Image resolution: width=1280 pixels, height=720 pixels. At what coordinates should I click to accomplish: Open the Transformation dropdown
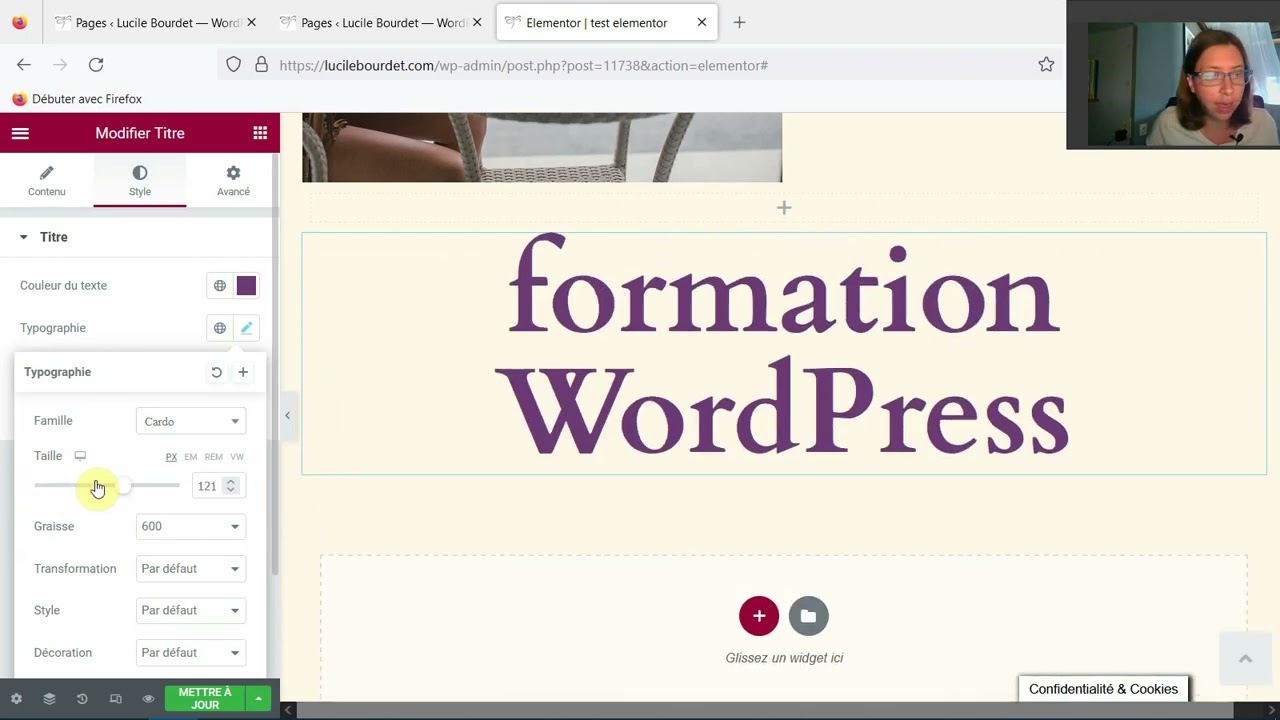tap(191, 569)
